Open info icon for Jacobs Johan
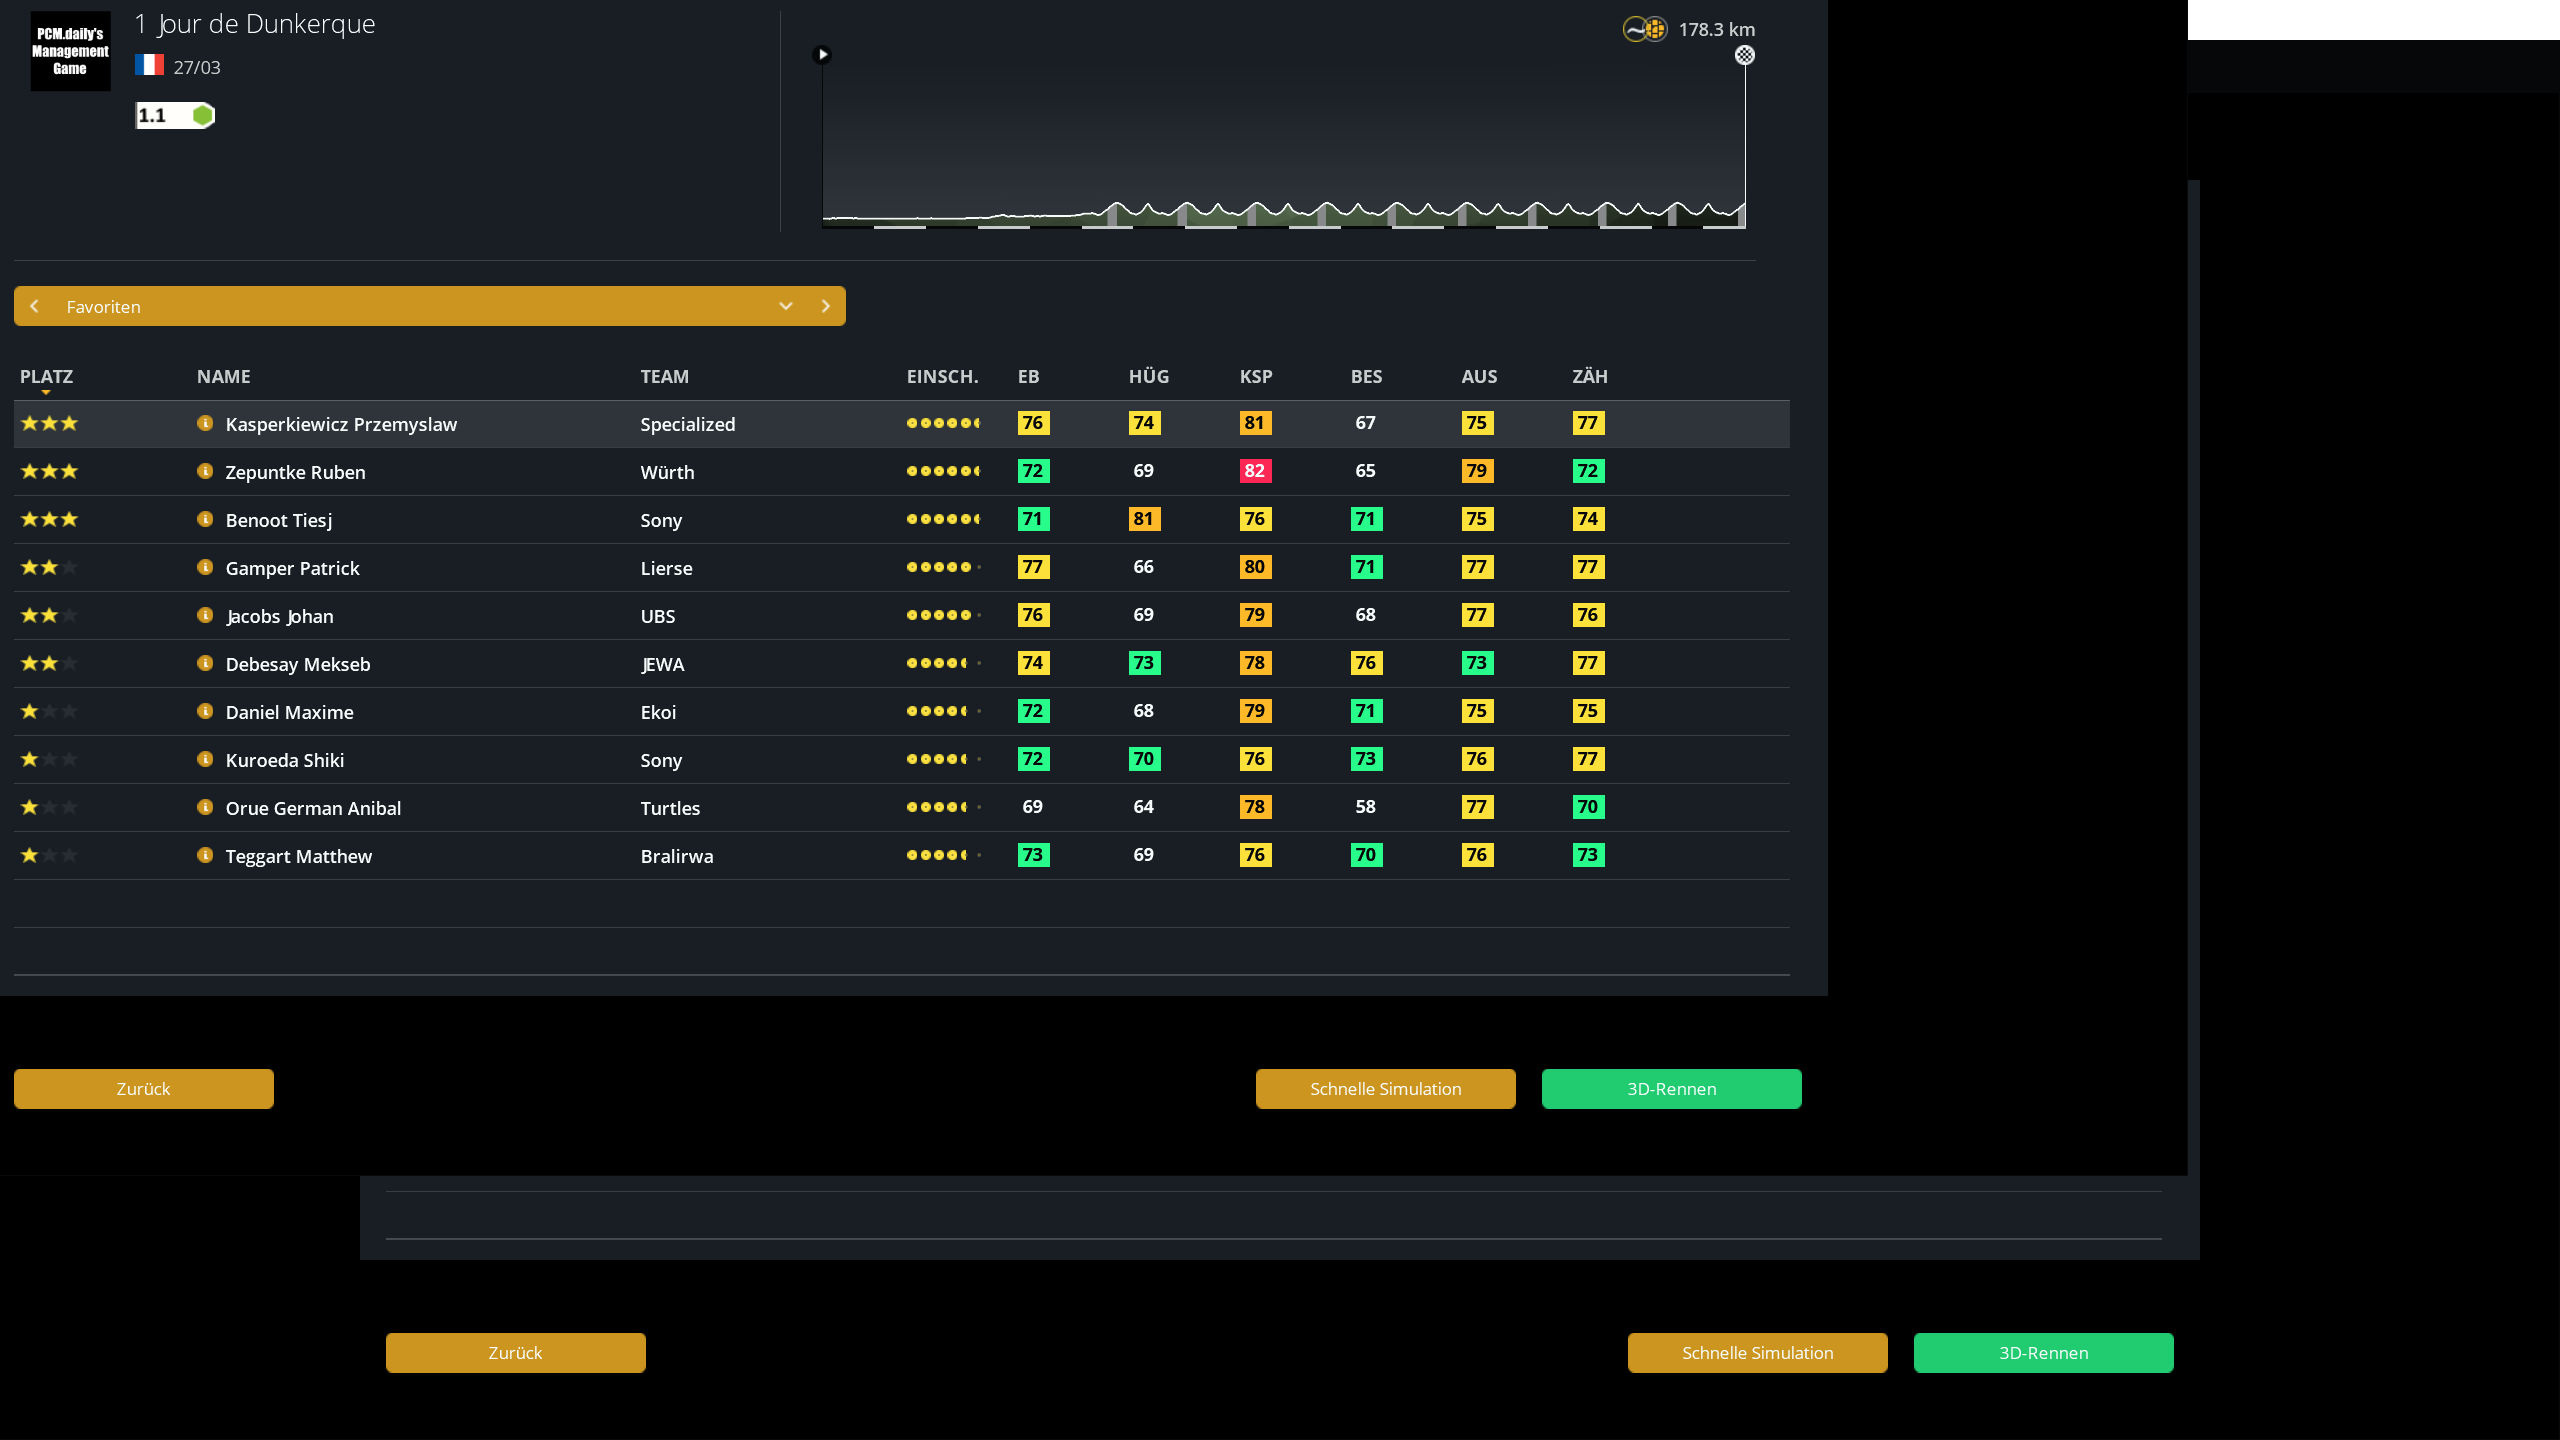 point(205,615)
